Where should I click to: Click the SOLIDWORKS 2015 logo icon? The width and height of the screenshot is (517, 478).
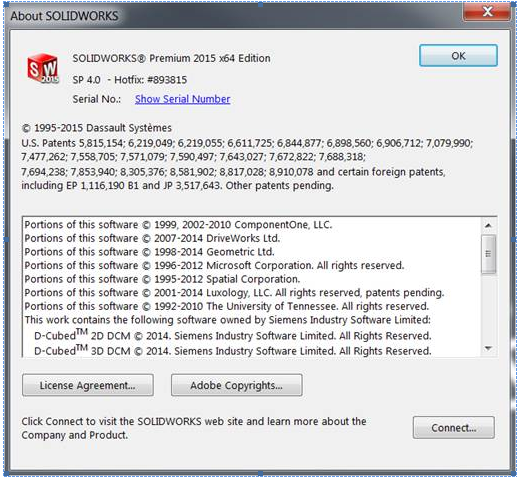pos(43,68)
